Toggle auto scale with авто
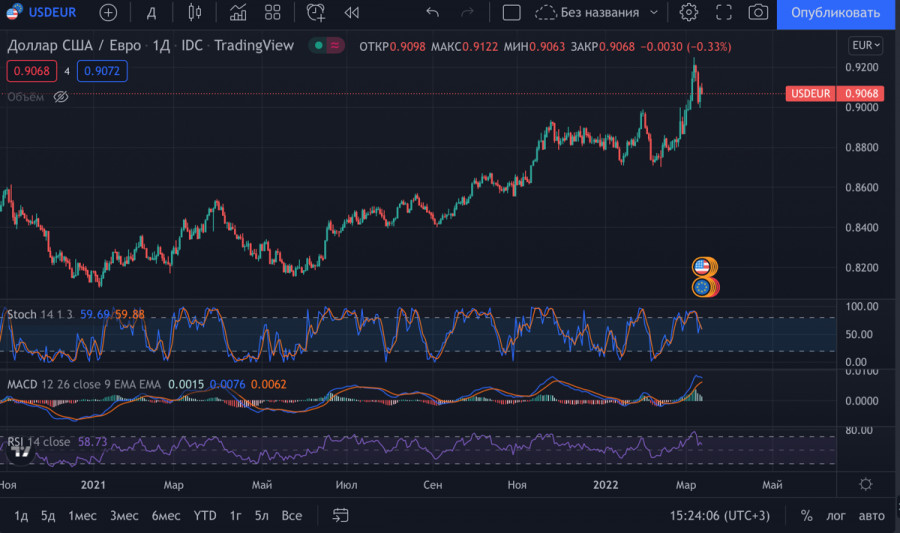Viewport: 900px width, 533px height. [872, 516]
